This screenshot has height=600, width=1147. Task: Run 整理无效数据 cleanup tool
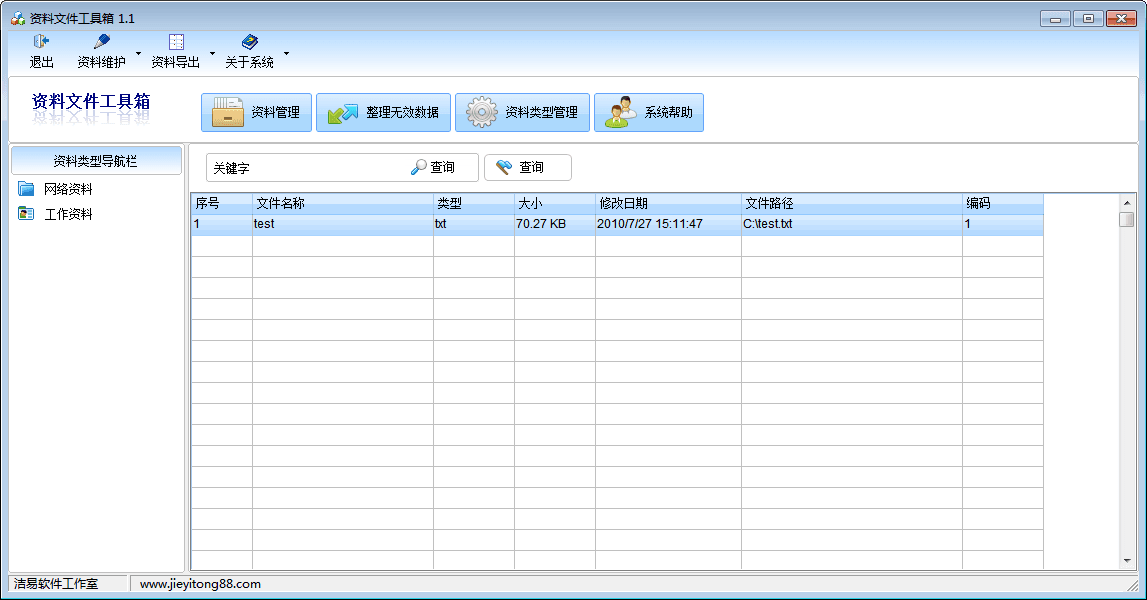384,113
